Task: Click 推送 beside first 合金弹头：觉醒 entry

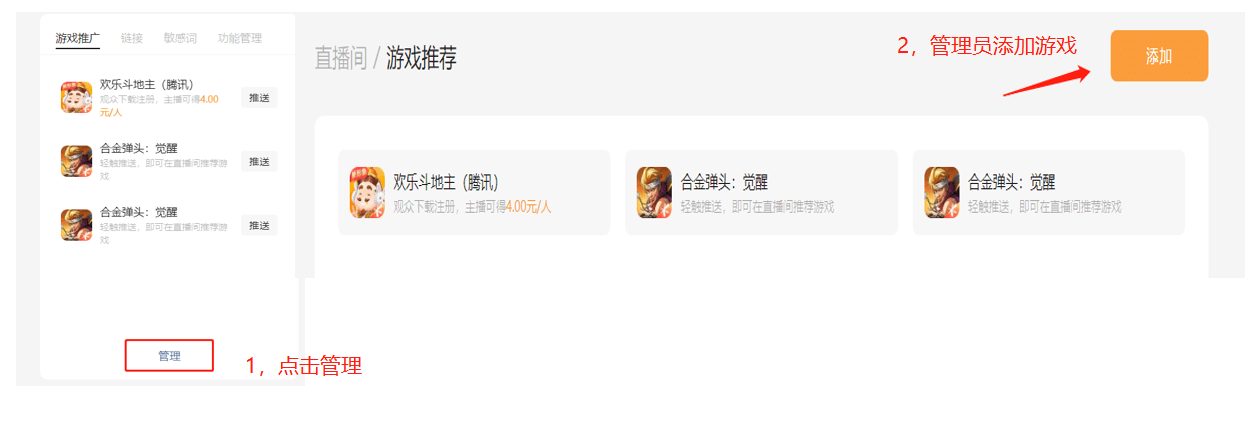Action: [x=259, y=161]
